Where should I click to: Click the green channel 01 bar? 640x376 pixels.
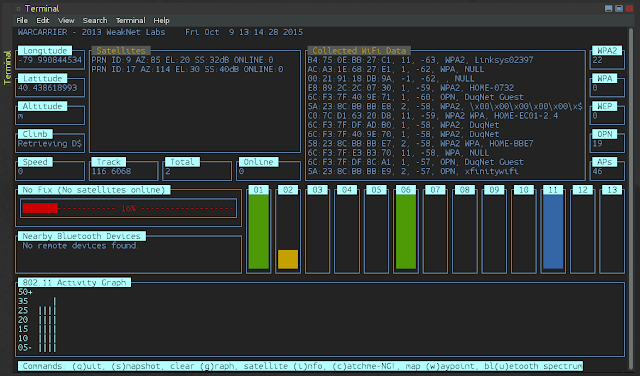pyautogui.click(x=258, y=231)
